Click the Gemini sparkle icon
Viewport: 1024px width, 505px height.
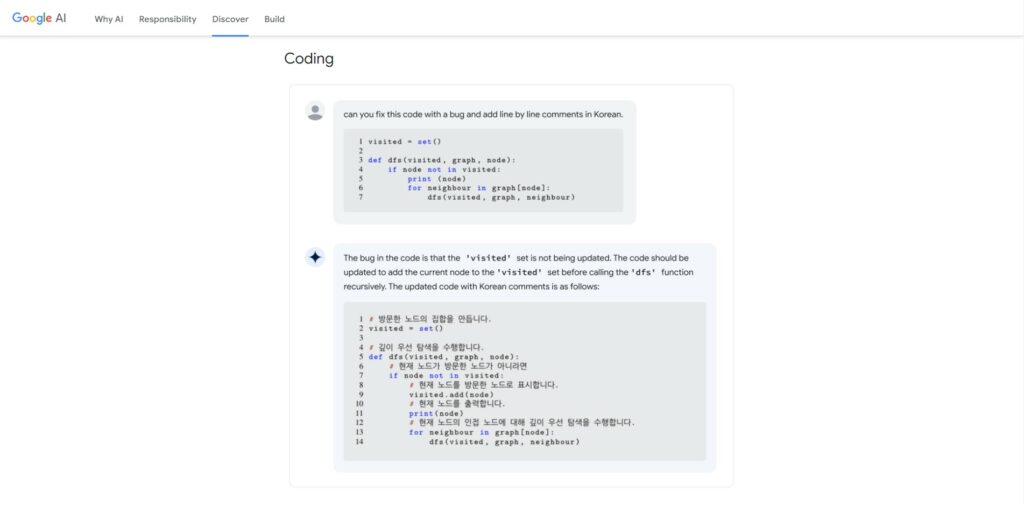click(x=315, y=257)
